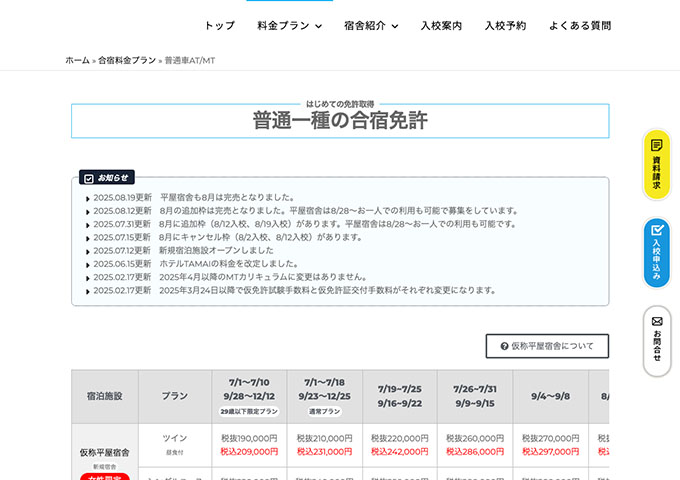The height and width of the screenshot is (480, 680).
Task: Click the お問合せ envelope icon
Action: [x=656, y=322]
